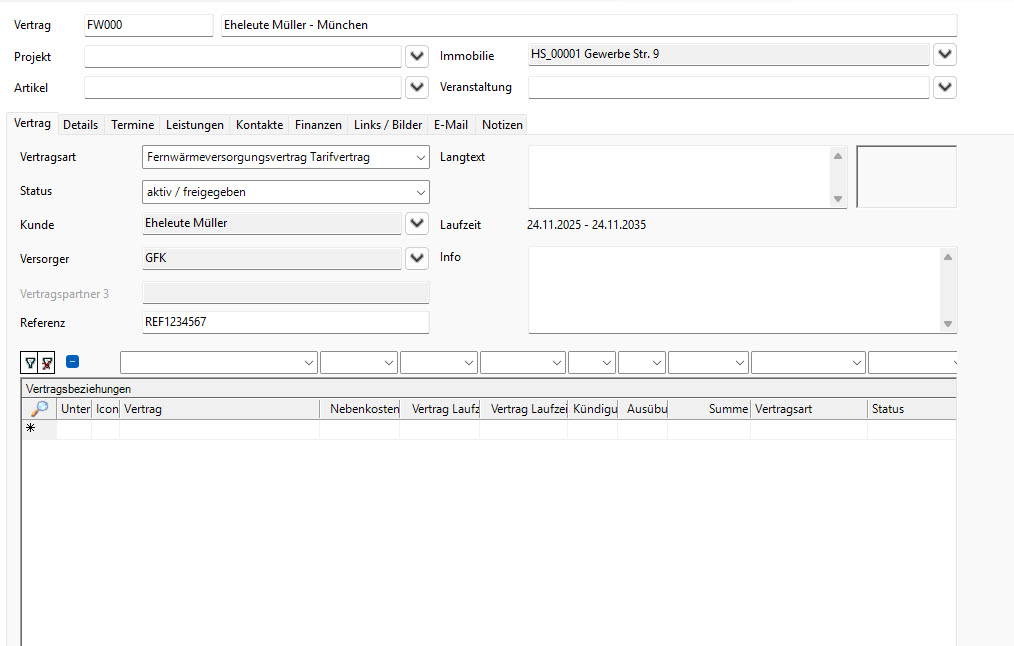Click into the Referenz field REF1234567
The image size is (1014, 646).
pyautogui.click(x=285, y=323)
